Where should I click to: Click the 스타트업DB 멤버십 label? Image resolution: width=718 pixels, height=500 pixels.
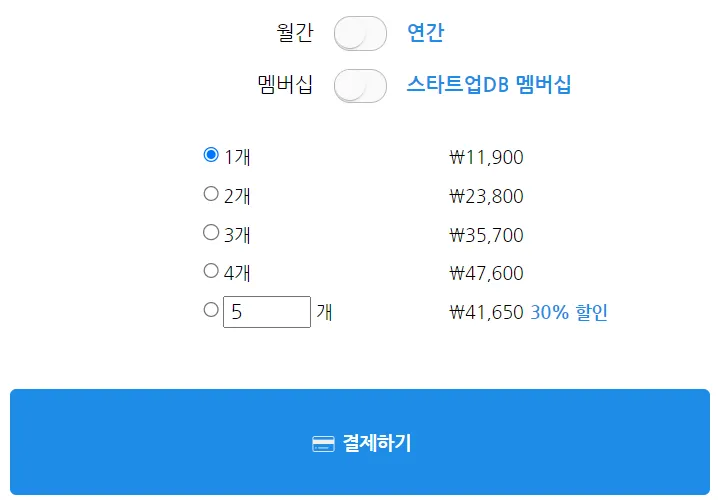(488, 85)
